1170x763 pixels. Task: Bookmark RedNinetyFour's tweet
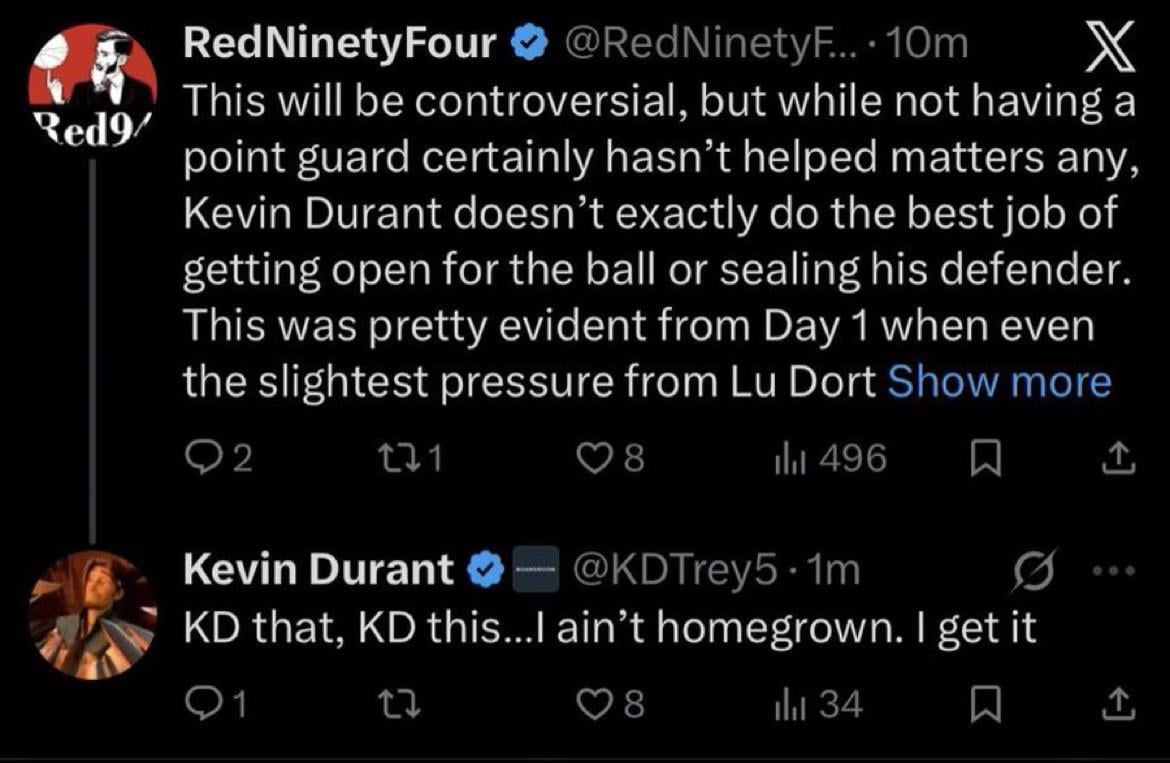tap(988, 458)
